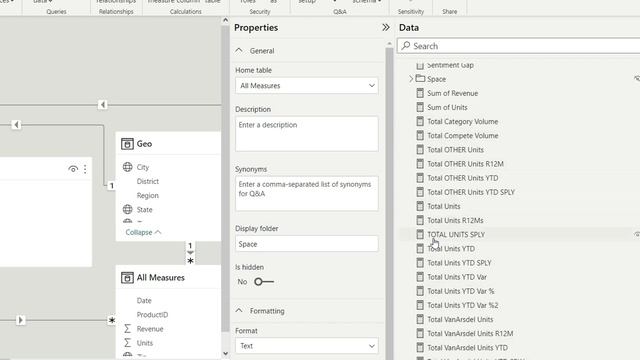Click the All Measures table header
640x360 pixels.
point(169,278)
